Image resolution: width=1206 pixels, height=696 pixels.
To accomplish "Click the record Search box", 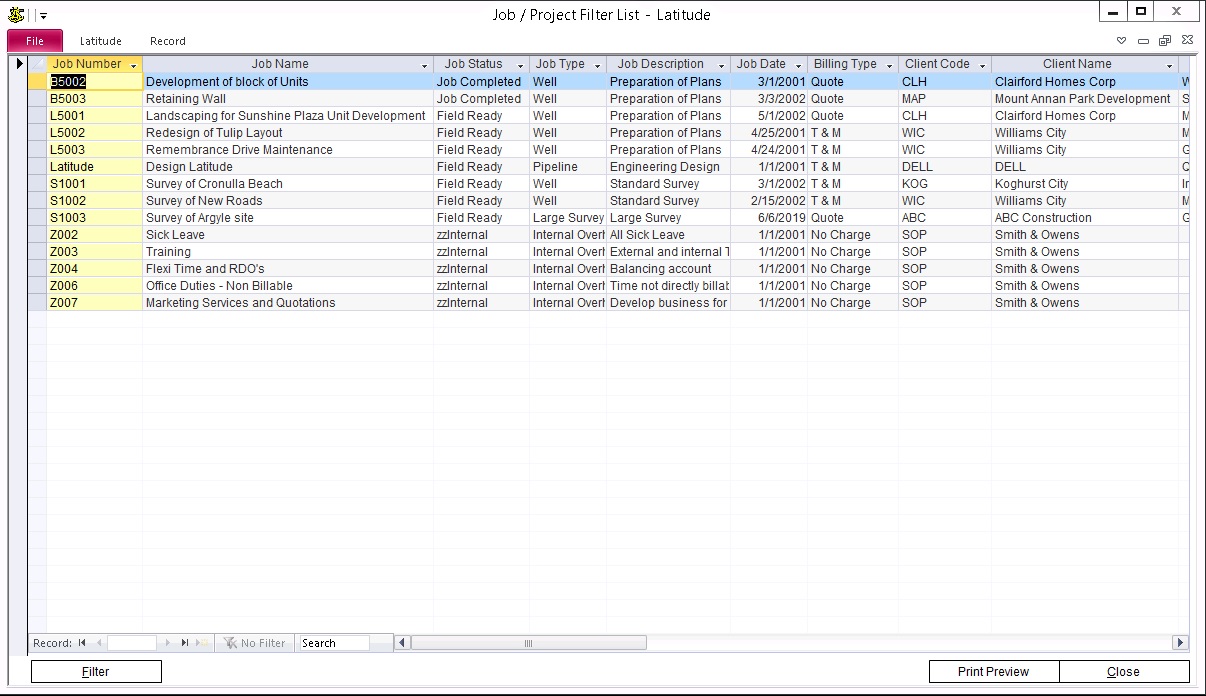I will coord(334,643).
